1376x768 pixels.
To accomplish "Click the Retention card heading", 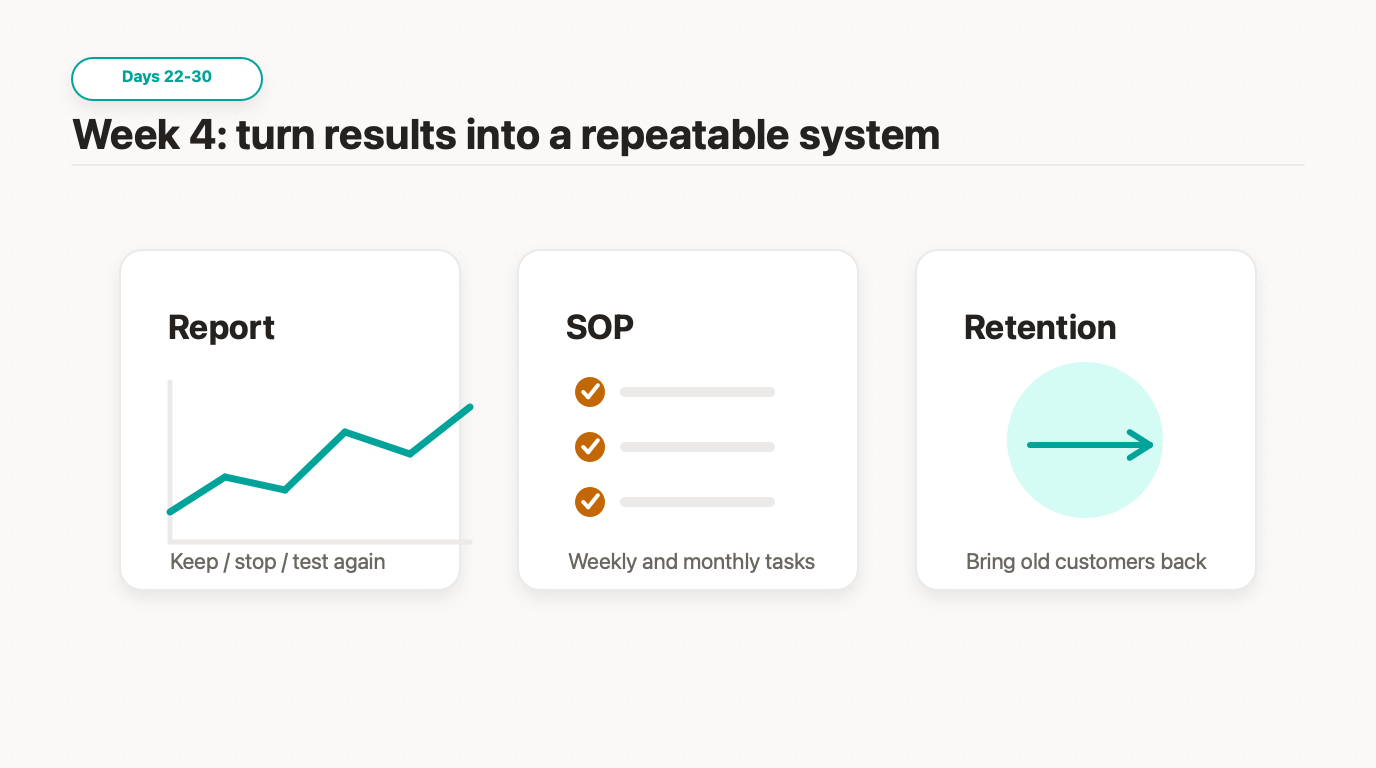I will tap(1040, 327).
